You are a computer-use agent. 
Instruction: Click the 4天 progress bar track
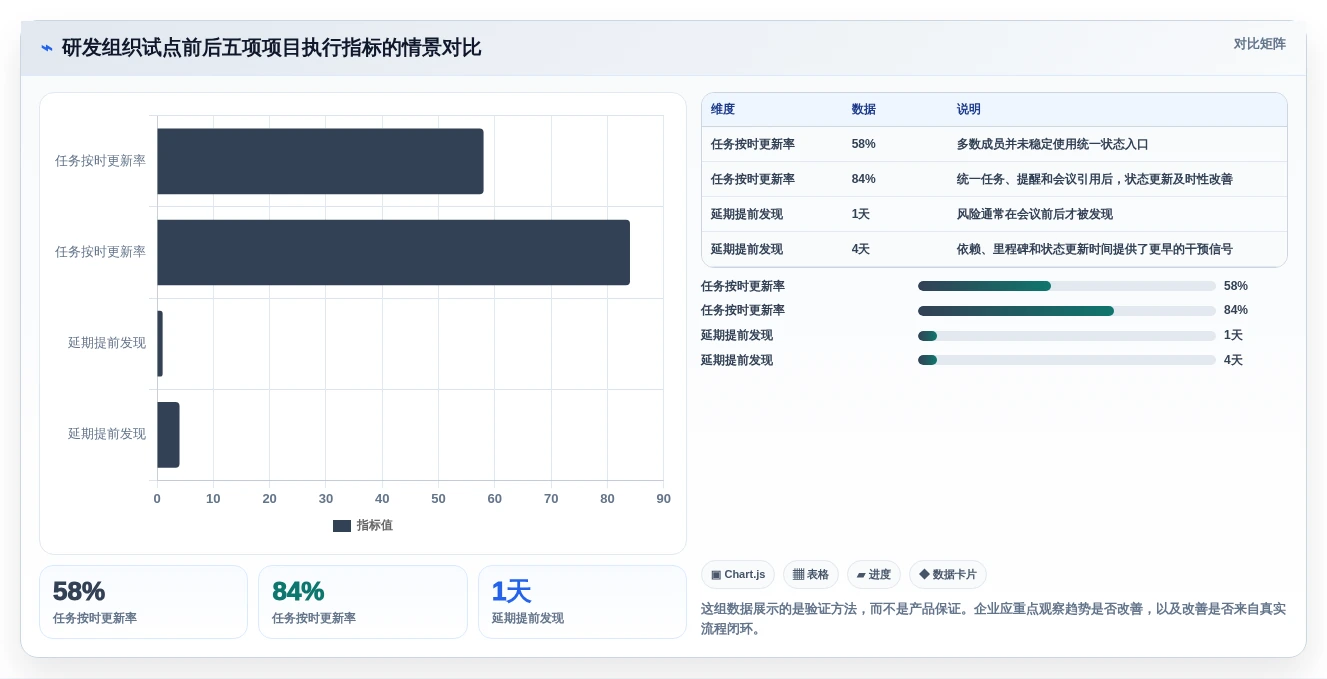tap(1067, 360)
